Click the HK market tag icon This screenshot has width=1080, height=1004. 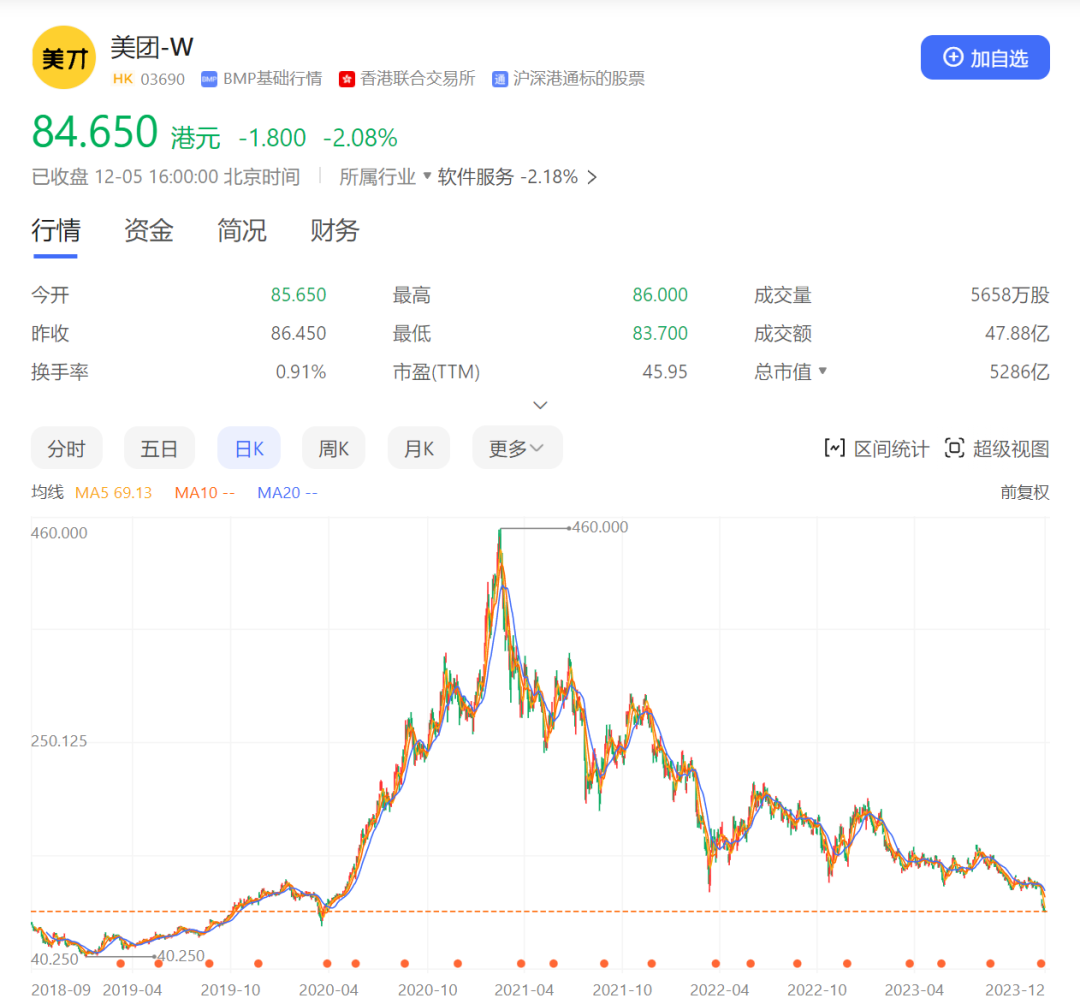[123, 79]
